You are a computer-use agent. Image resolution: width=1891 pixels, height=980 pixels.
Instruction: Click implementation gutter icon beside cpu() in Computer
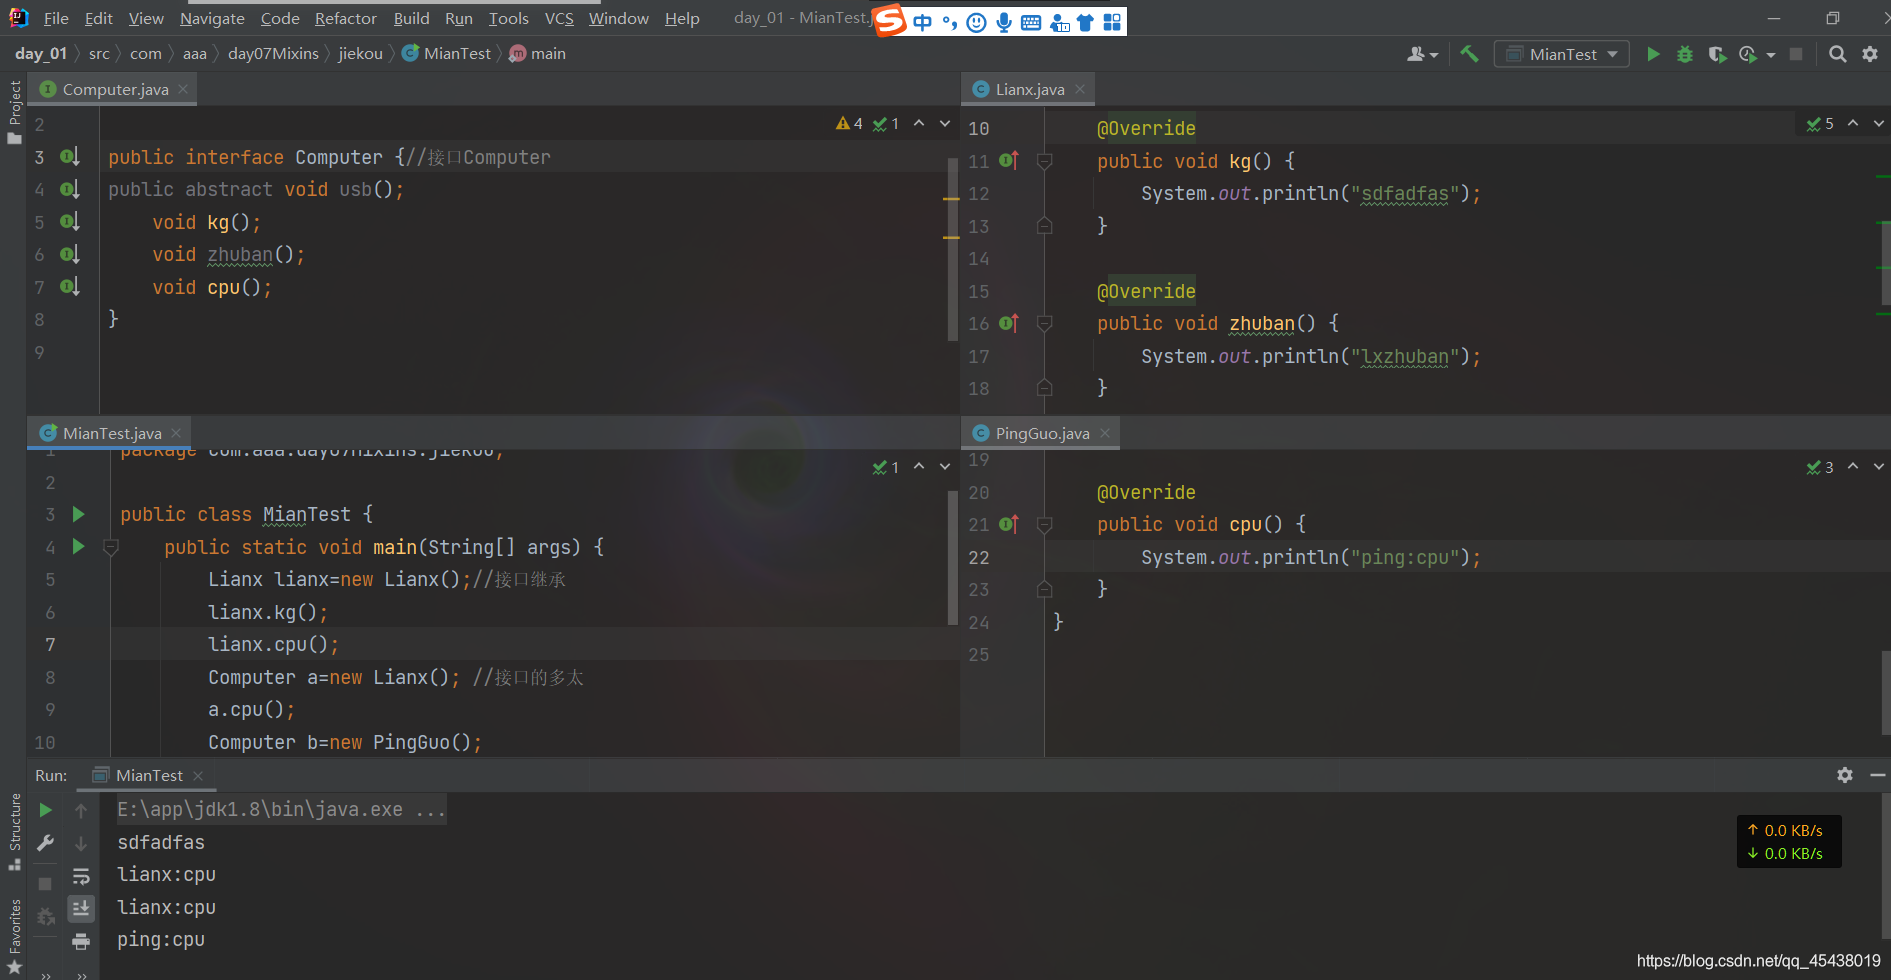[x=69, y=287]
